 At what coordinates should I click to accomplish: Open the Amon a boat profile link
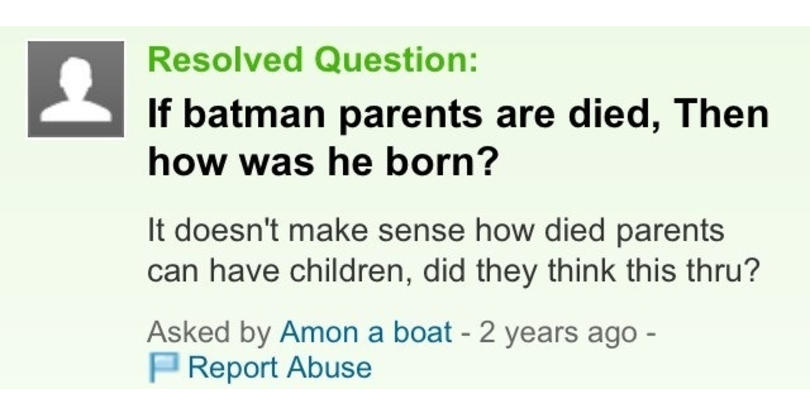[x=366, y=332]
